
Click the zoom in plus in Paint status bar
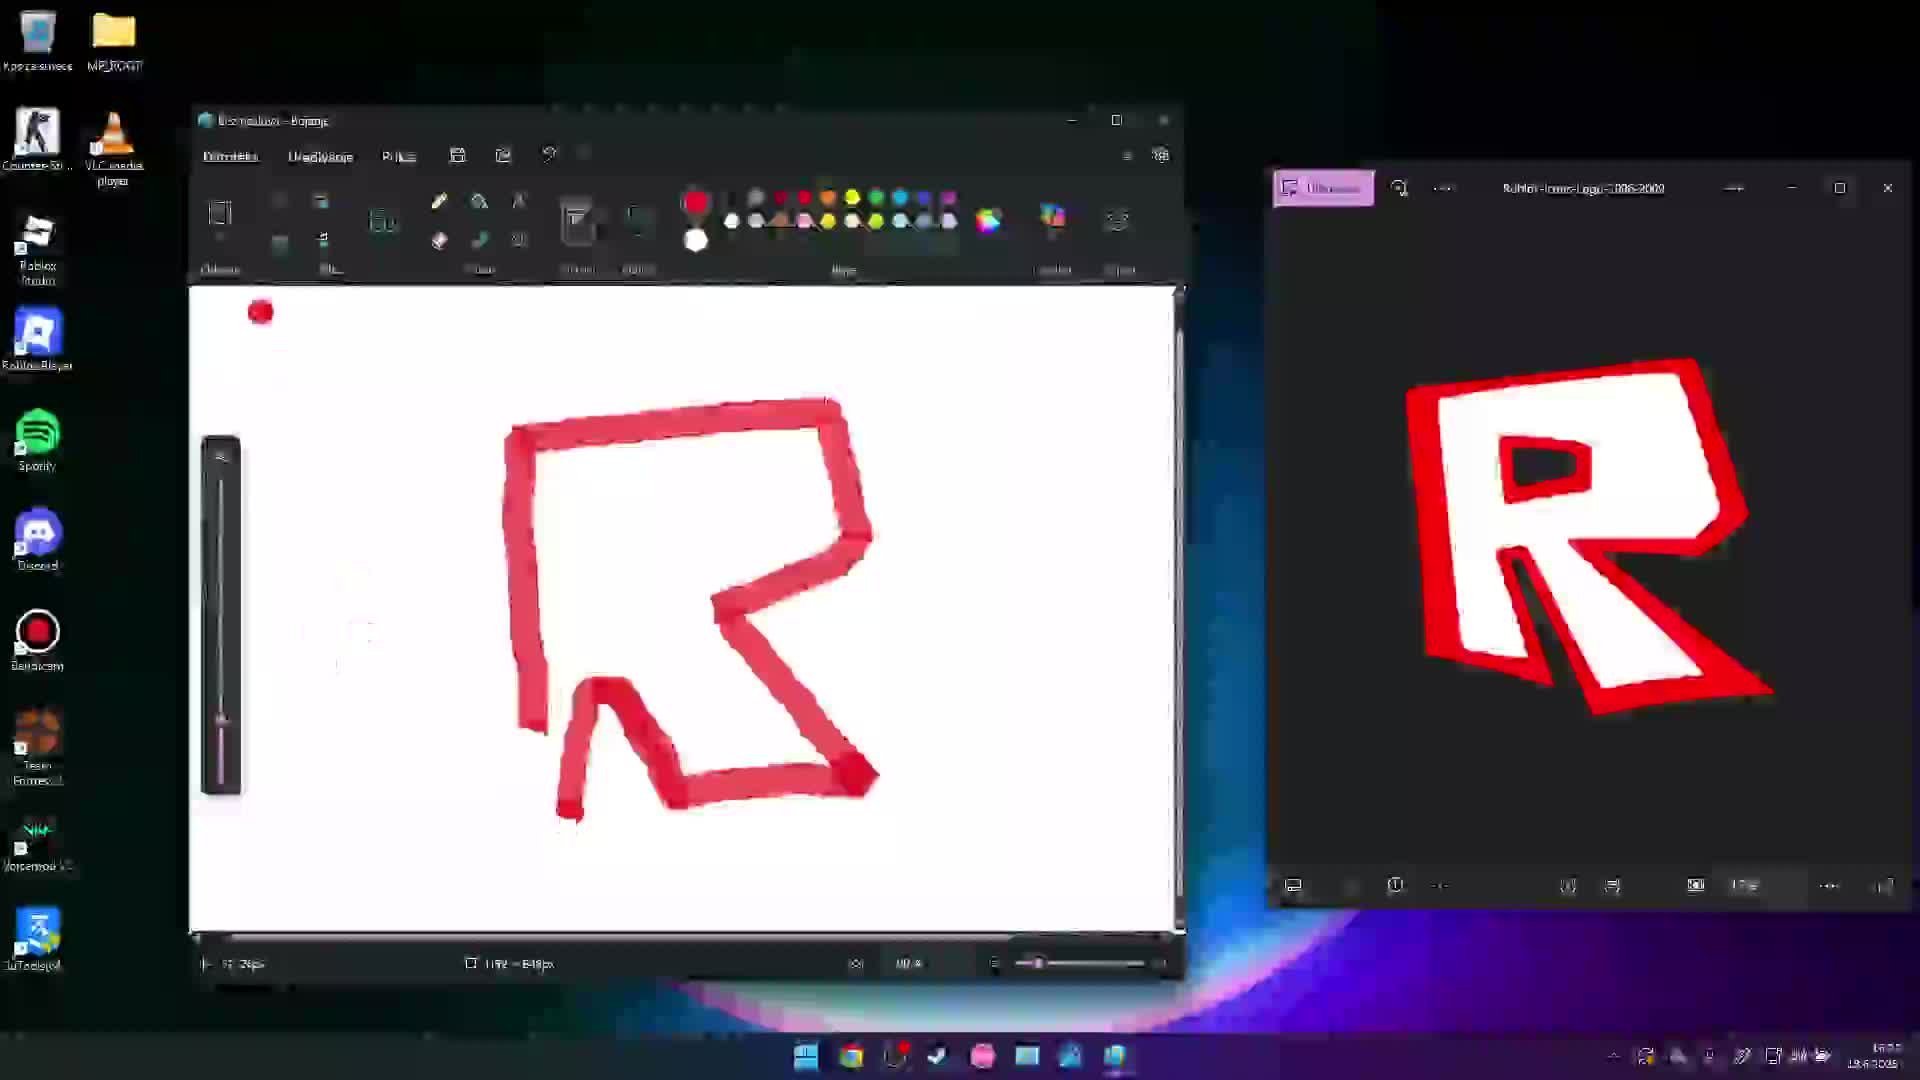[x=1161, y=963]
